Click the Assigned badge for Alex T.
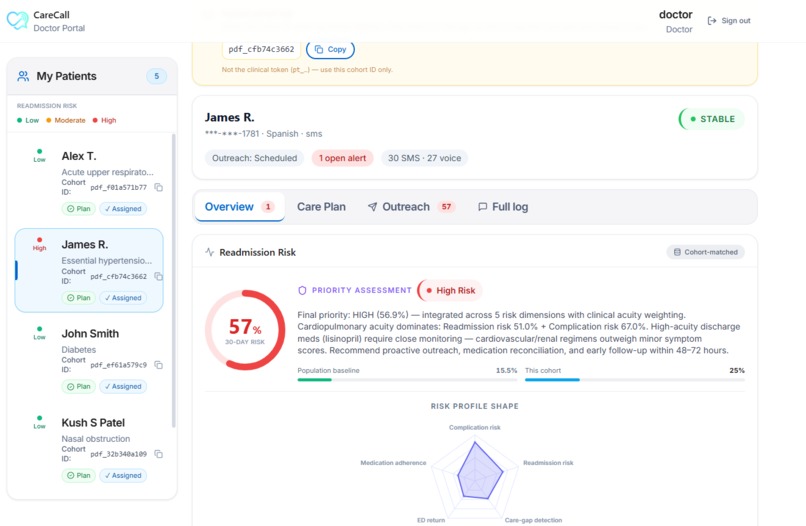Viewport: 806px width, 526px height. click(x=123, y=209)
